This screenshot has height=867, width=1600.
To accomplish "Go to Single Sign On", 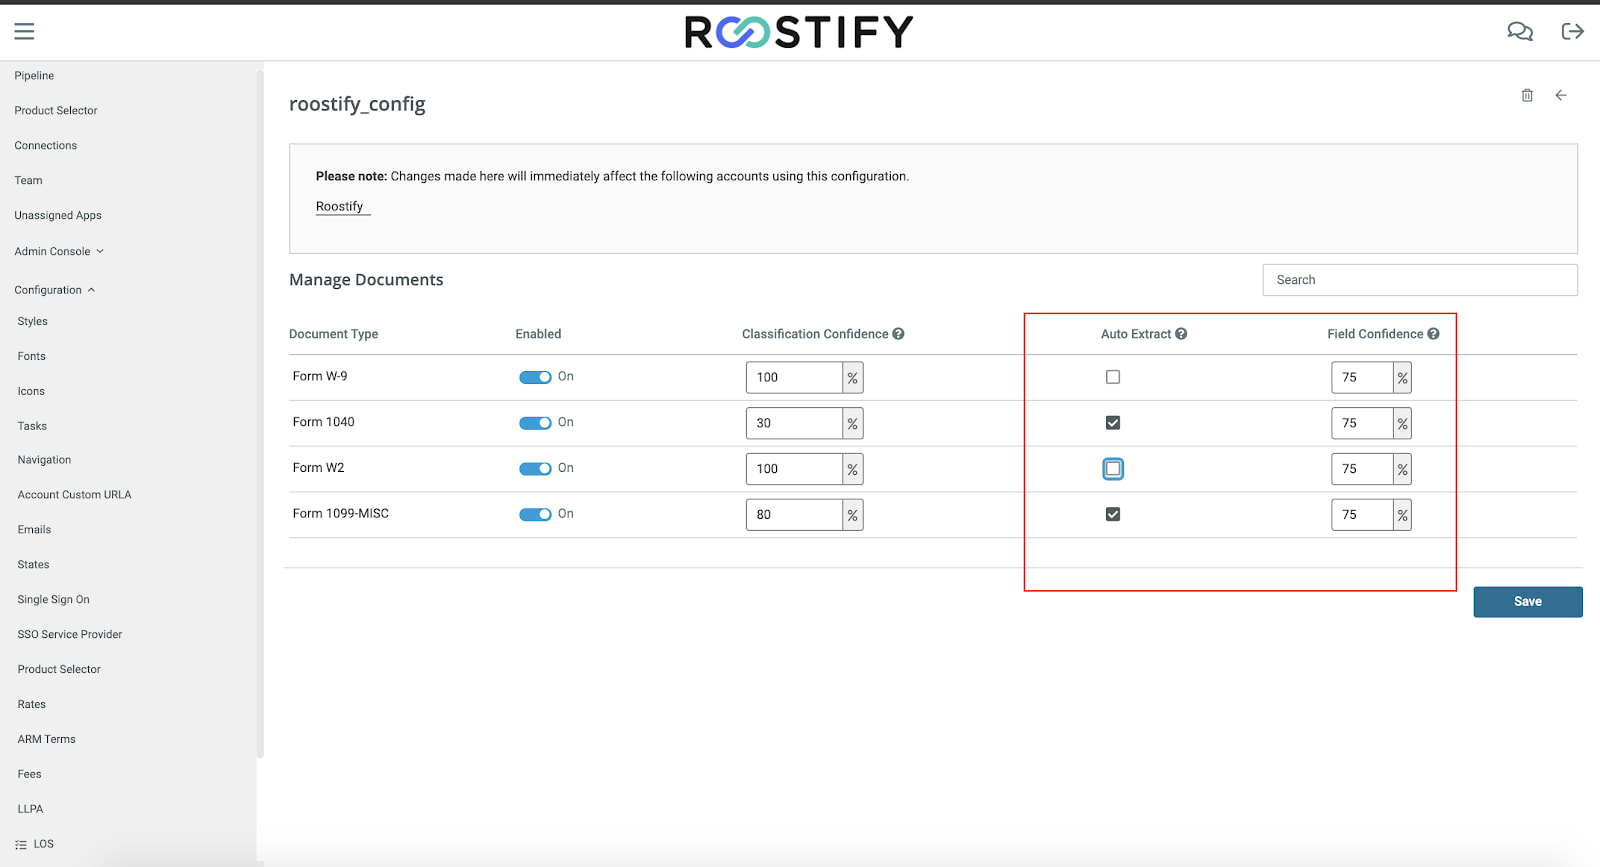I will [x=54, y=600].
